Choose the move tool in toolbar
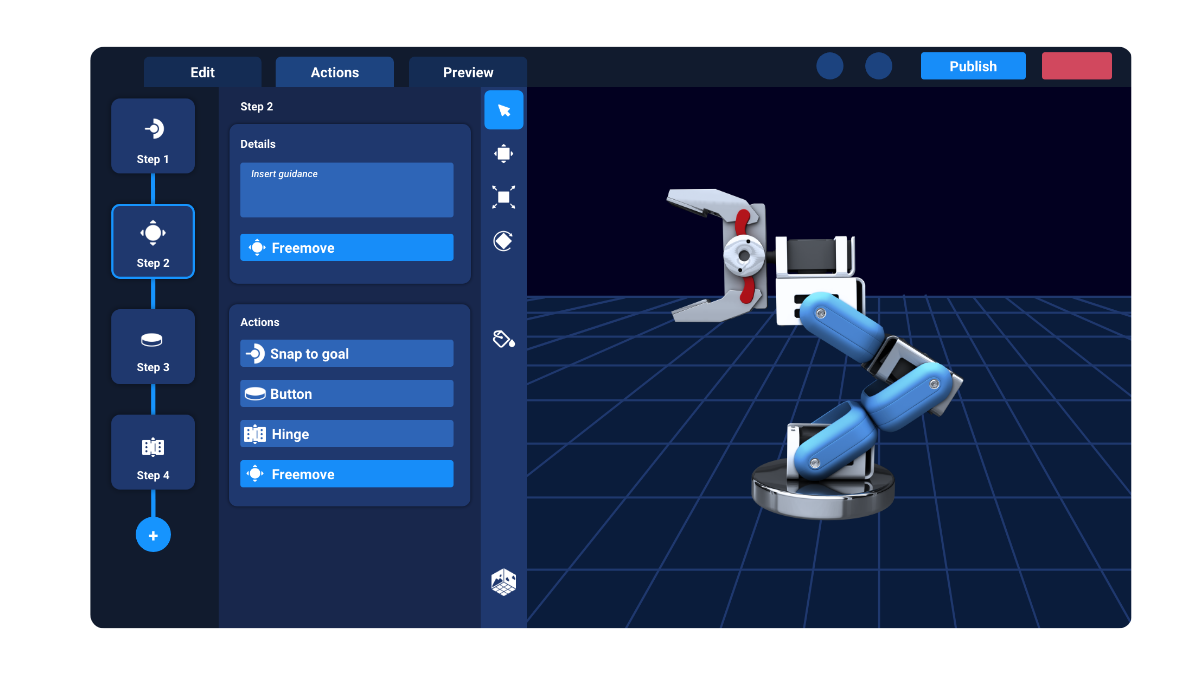The height and width of the screenshot is (675, 1200). tap(504, 153)
